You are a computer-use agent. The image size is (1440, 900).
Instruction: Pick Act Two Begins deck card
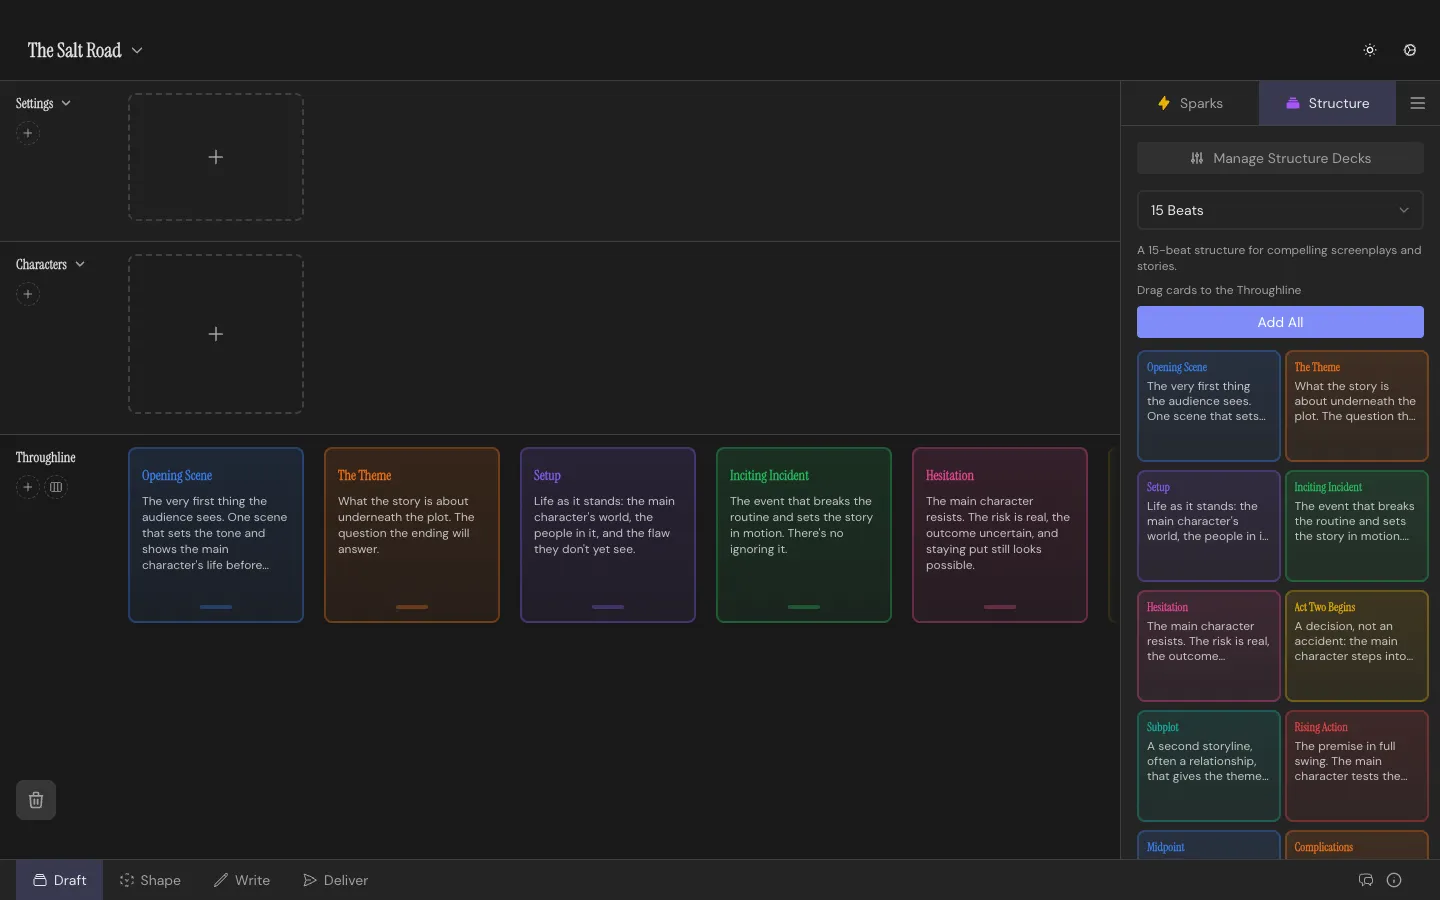tap(1356, 646)
